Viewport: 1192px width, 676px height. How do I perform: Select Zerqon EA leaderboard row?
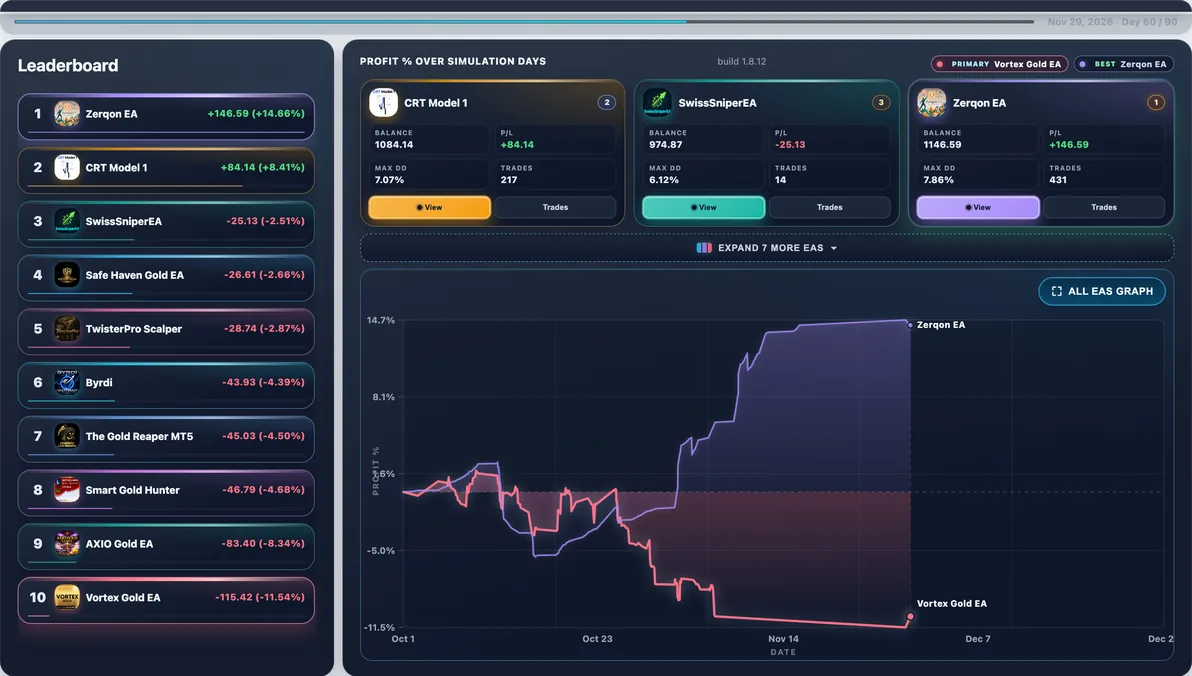(x=166, y=116)
